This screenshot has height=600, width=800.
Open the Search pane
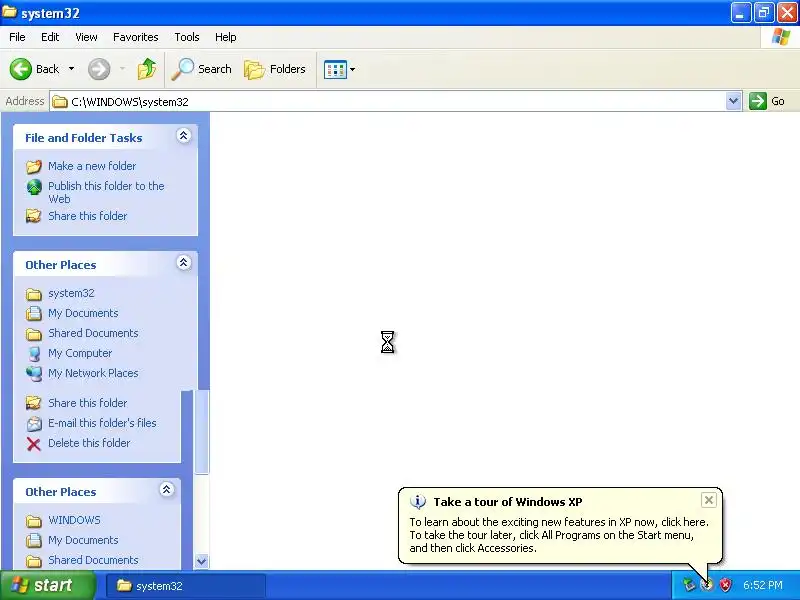[202, 69]
